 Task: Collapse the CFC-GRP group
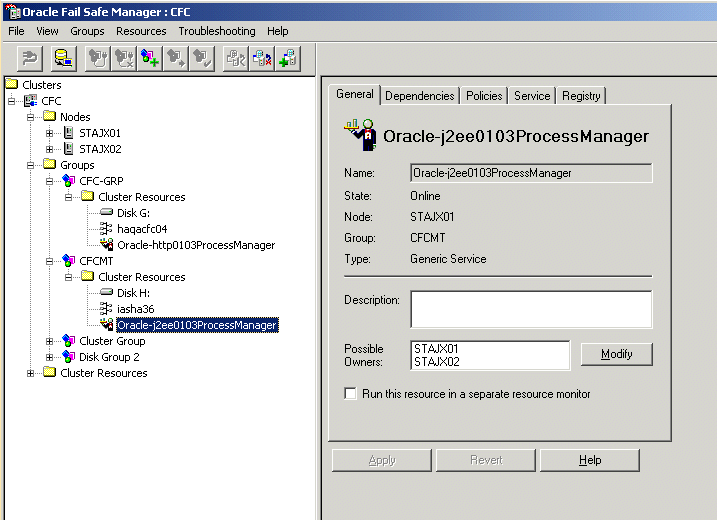49,181
